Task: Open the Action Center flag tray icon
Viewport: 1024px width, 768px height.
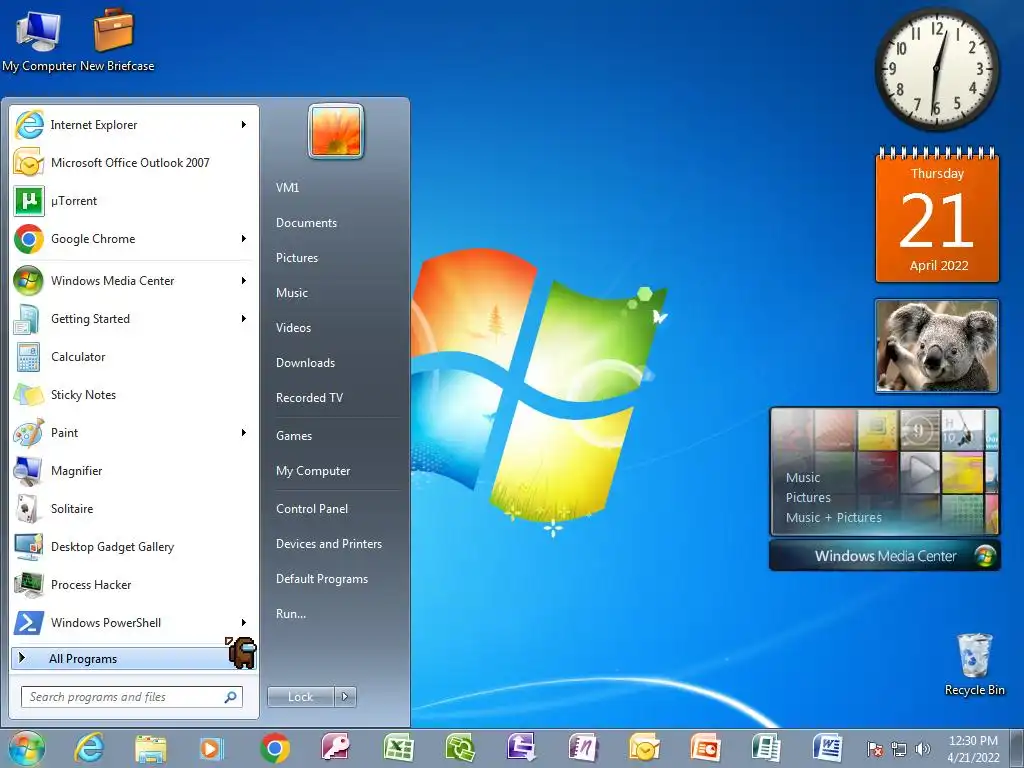Action: [874, 749]
